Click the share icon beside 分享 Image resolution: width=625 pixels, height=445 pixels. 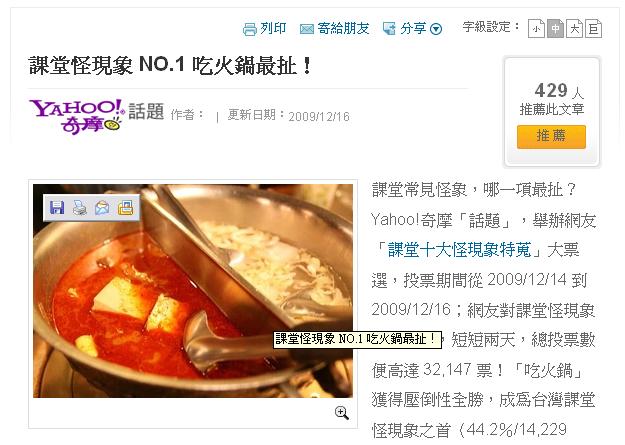[389, 29]
